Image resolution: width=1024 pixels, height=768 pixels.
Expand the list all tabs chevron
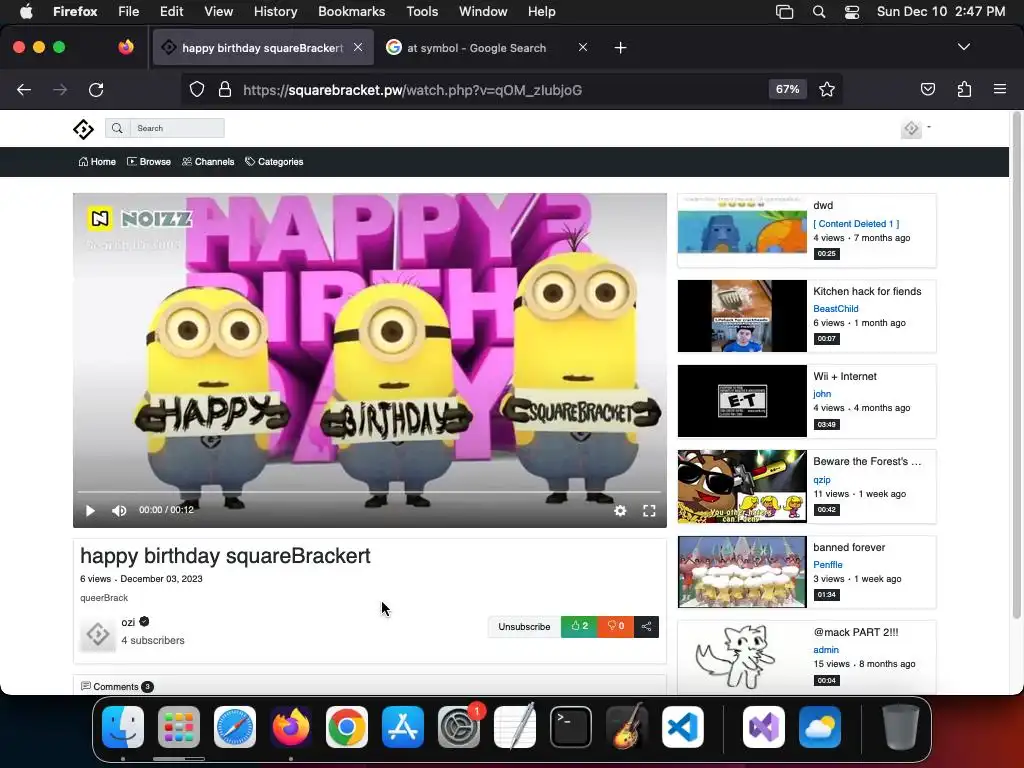(x=963, y=47)
